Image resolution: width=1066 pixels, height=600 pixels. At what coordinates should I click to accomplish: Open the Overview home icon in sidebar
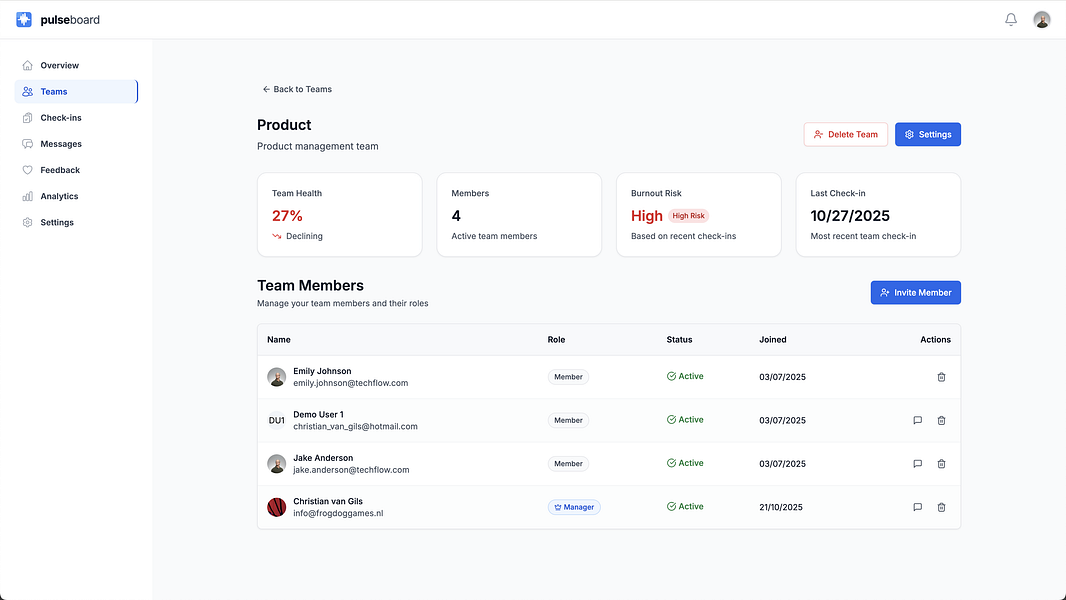coord(28,65)
